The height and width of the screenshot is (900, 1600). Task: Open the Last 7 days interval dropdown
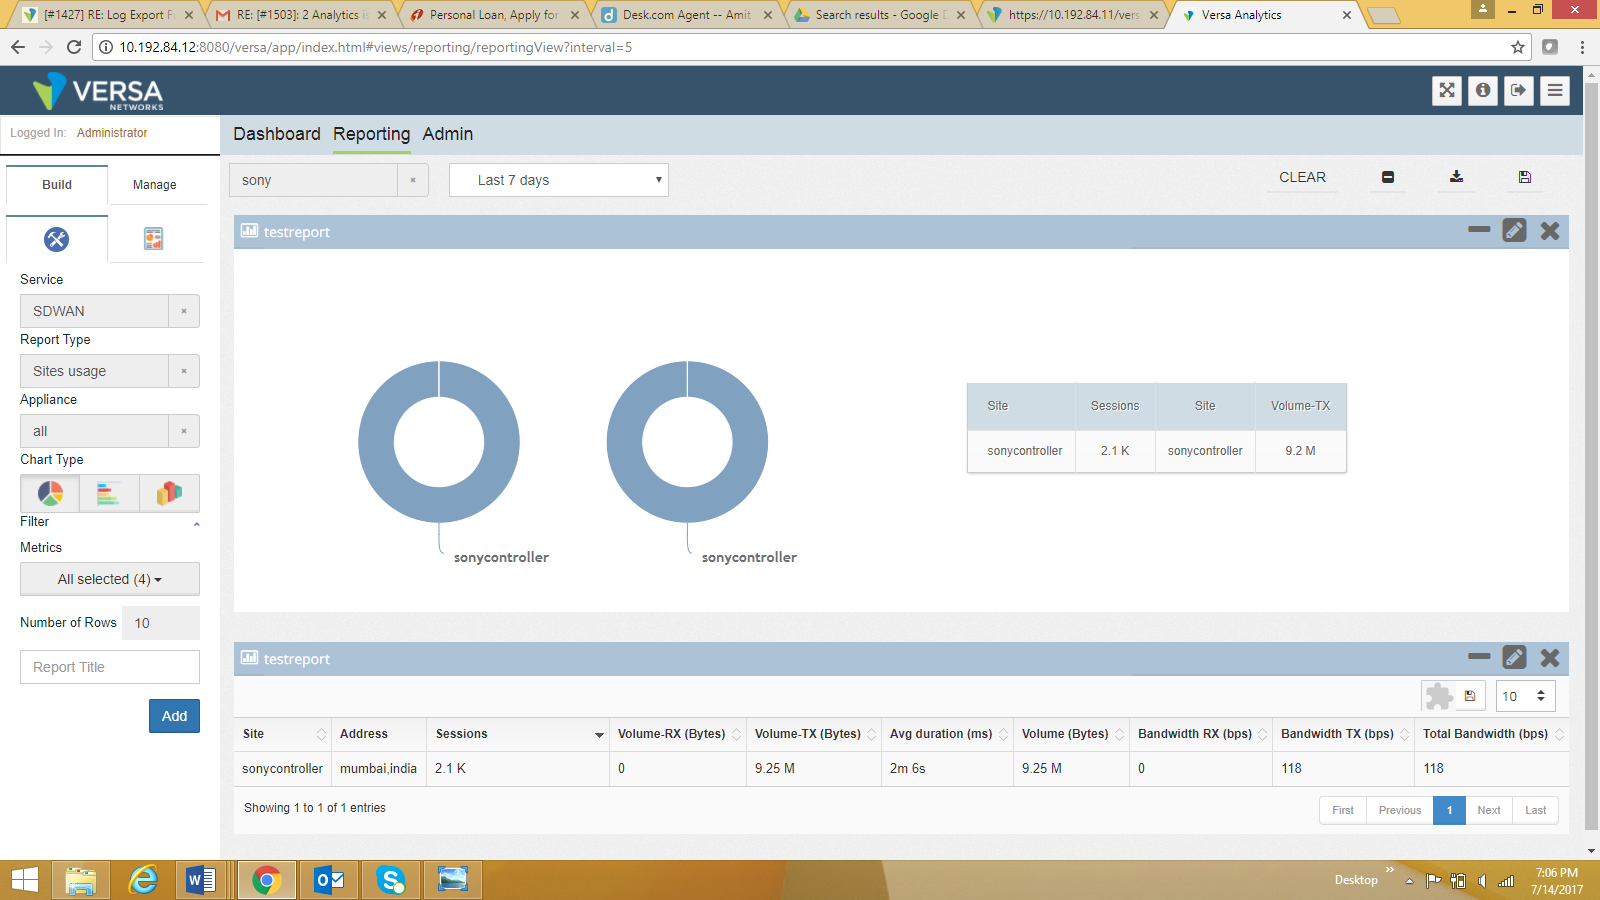pyautogui.click(x=559, y=180)
